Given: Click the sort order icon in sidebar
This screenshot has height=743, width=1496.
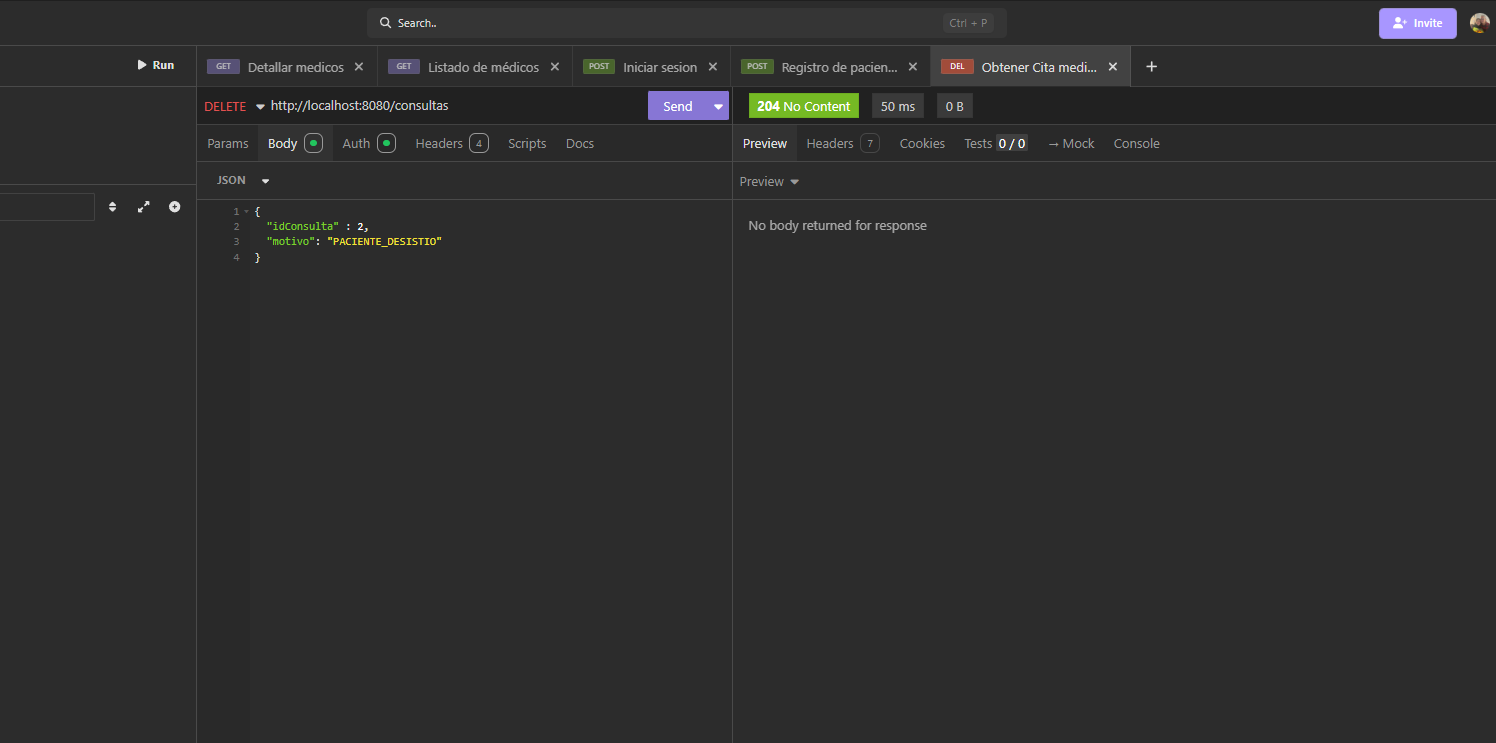Looking at the screenshot, I should click(x=112, y=207).
